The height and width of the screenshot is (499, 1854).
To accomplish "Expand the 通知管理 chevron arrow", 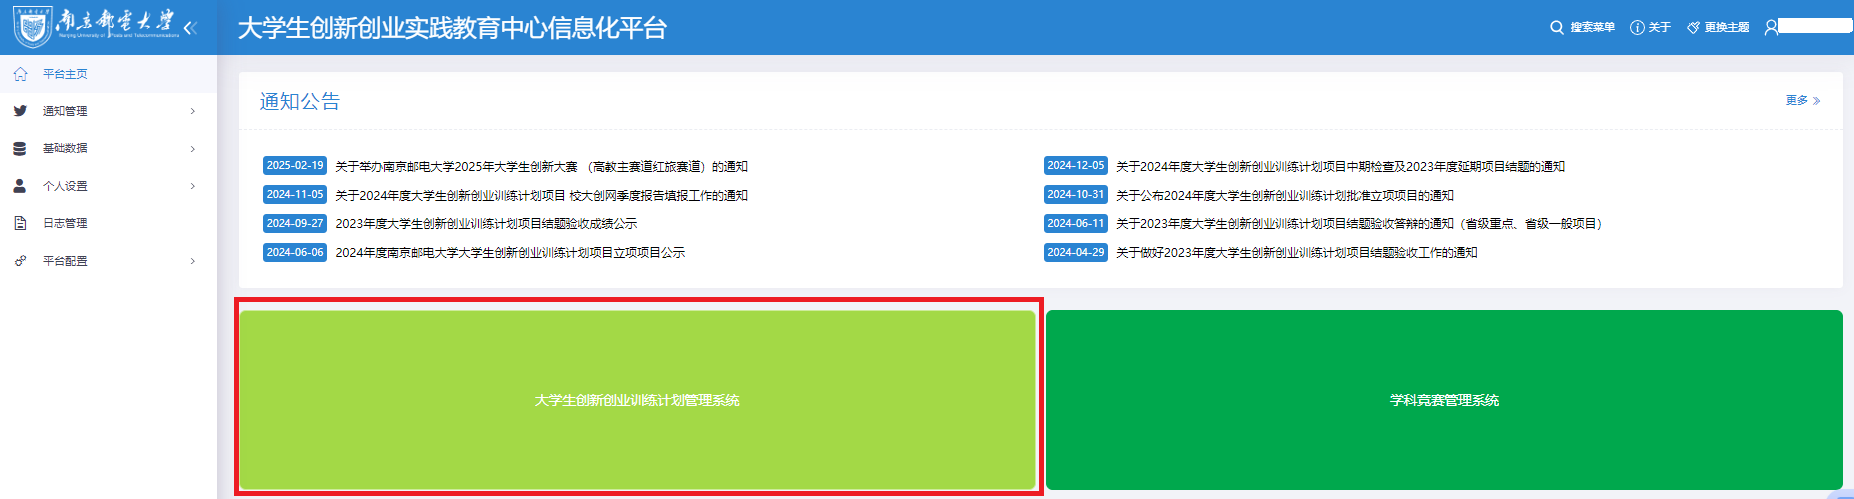I will pos(193,111).
